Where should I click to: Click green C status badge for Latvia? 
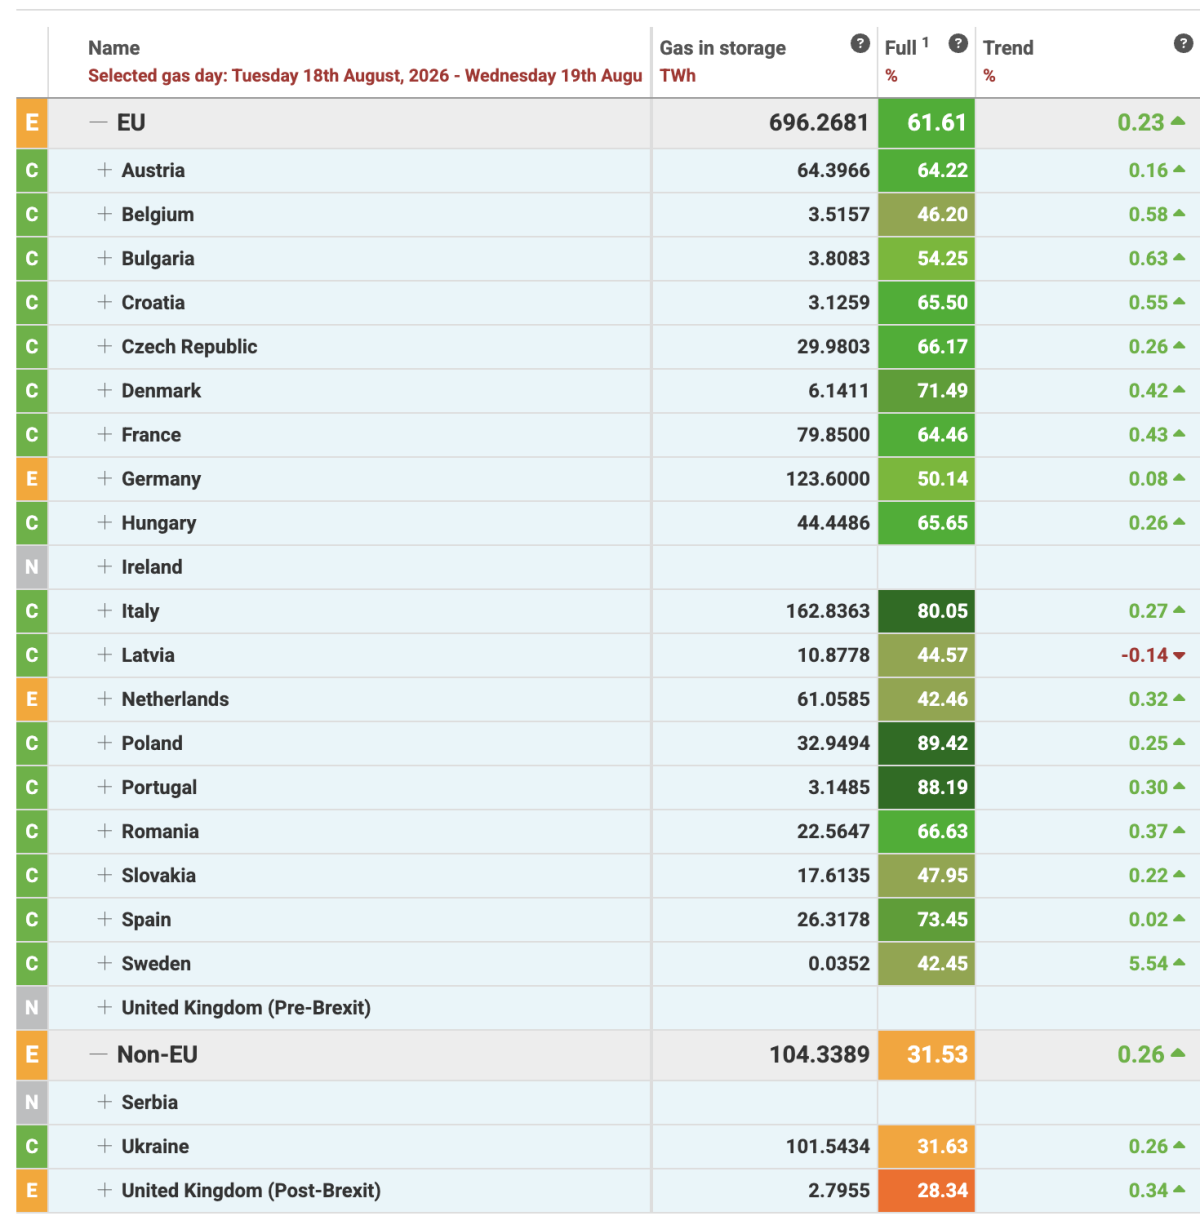[32, 655]
